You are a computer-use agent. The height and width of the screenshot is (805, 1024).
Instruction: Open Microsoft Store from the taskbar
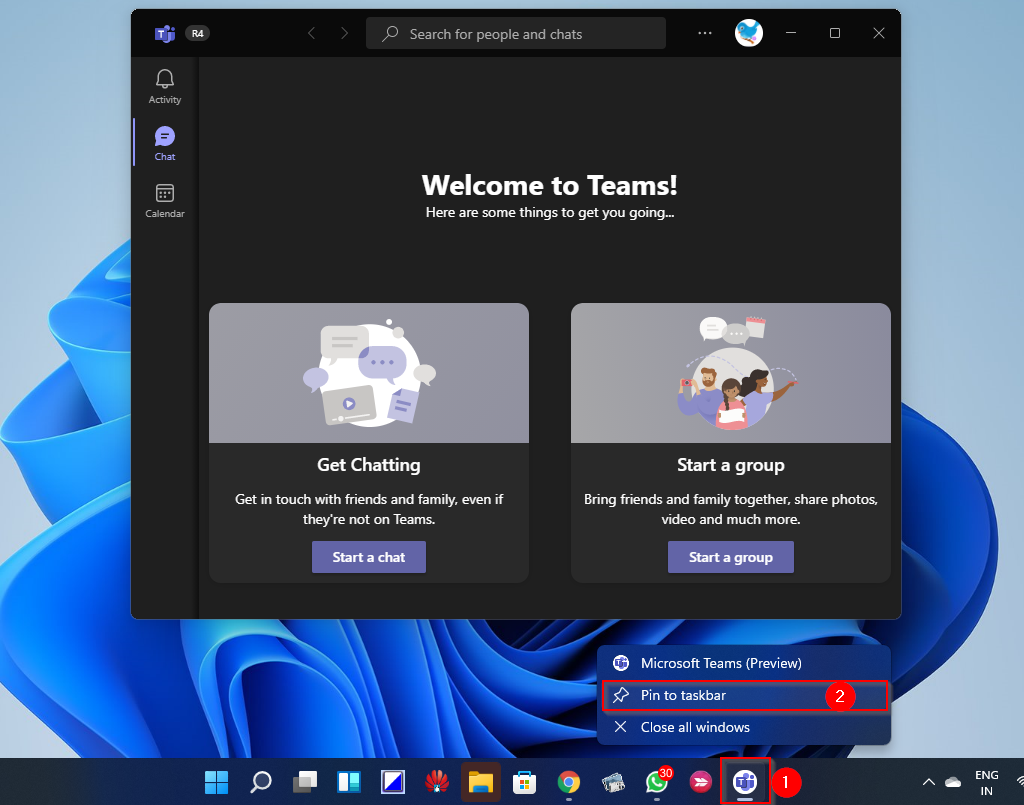525,782
